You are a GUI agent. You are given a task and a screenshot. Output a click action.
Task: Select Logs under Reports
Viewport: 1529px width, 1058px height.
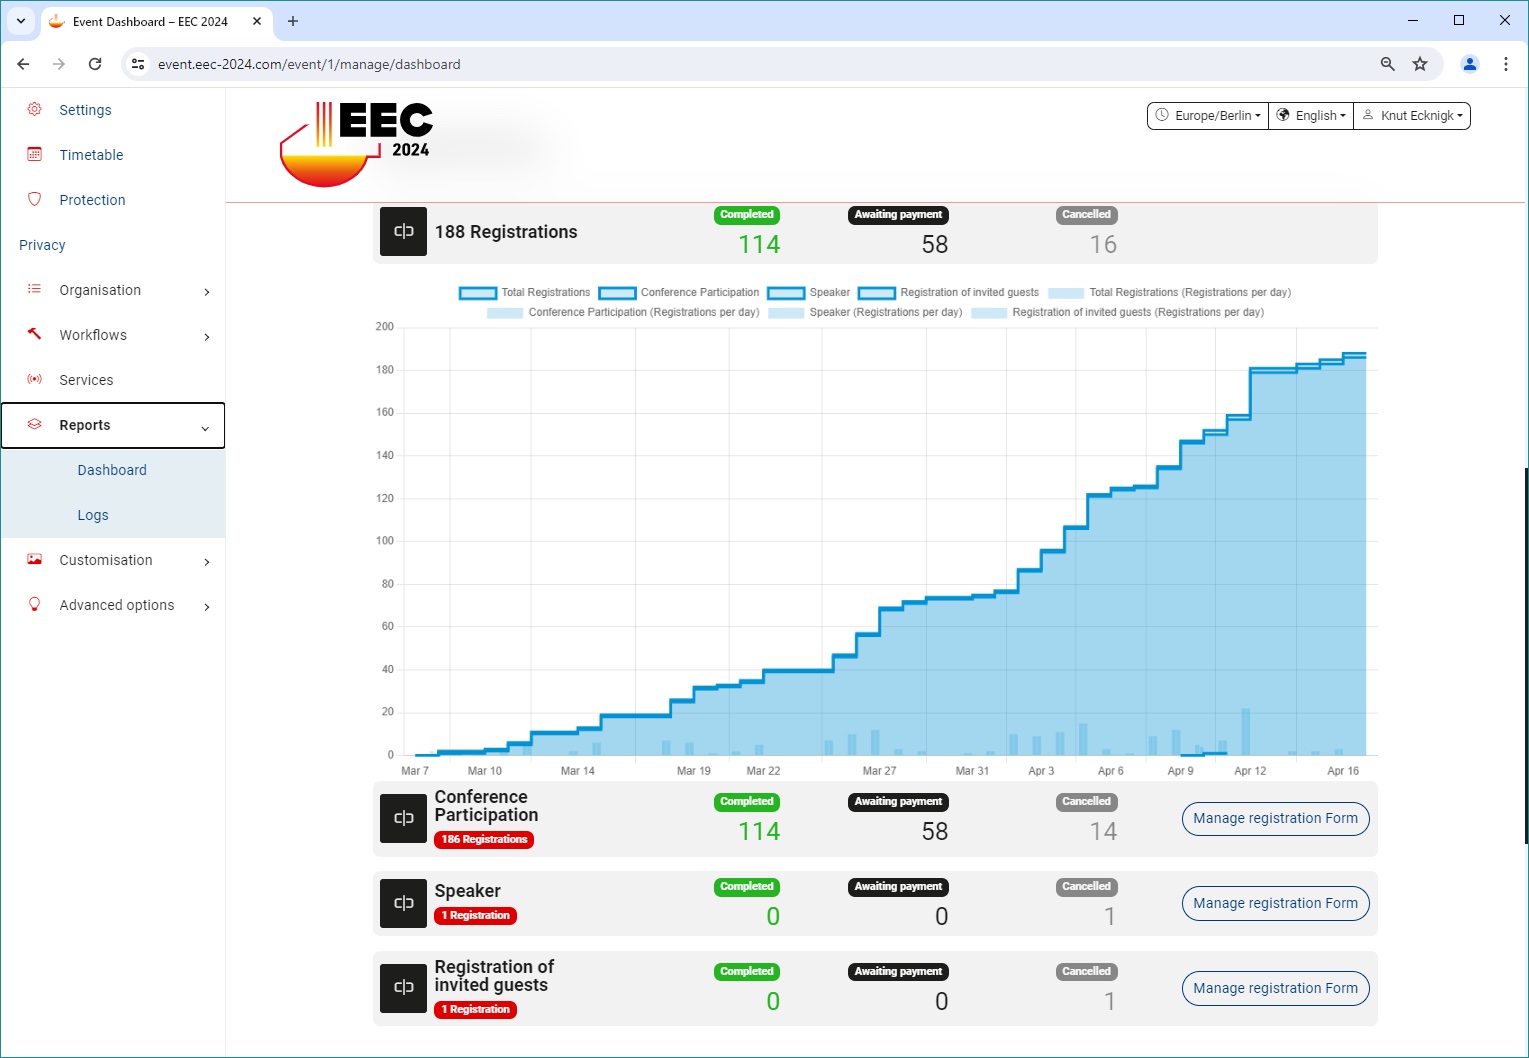click(93, 515)
